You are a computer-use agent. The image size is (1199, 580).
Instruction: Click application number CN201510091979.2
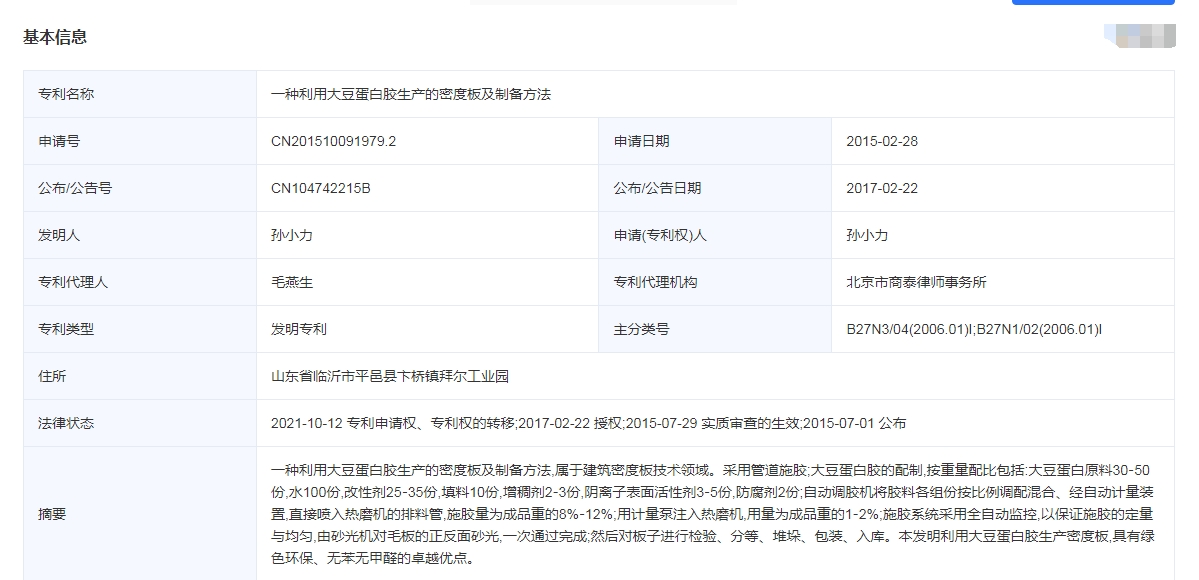point(333,141)
